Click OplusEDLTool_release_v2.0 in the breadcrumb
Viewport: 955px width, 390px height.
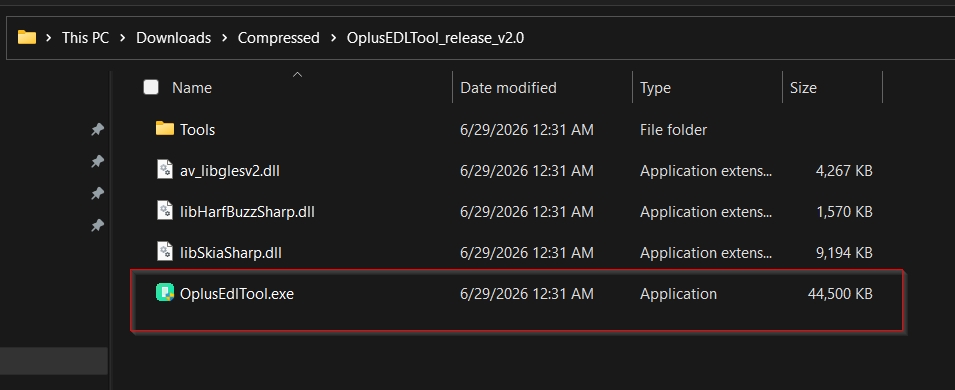435,38
